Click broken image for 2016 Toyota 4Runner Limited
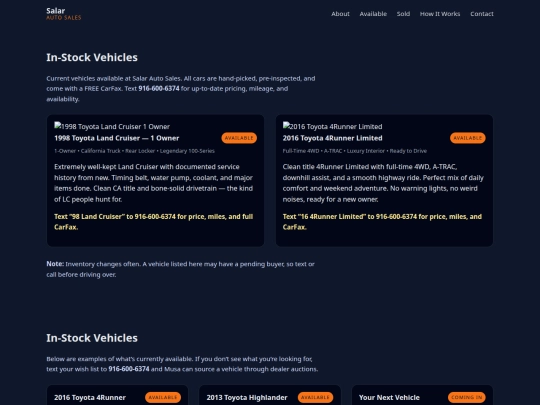Screen dimensions: 540x405 [332, 126]
